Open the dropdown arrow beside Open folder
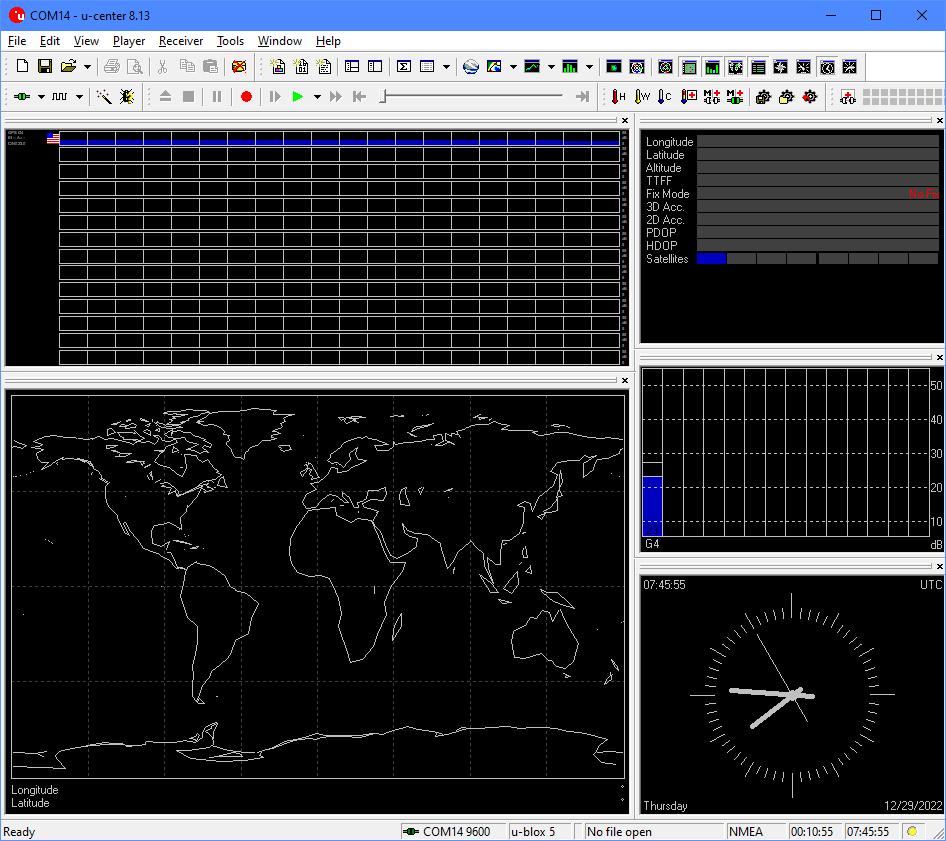This screenshot has width=946, height=841. click(88, 67)
